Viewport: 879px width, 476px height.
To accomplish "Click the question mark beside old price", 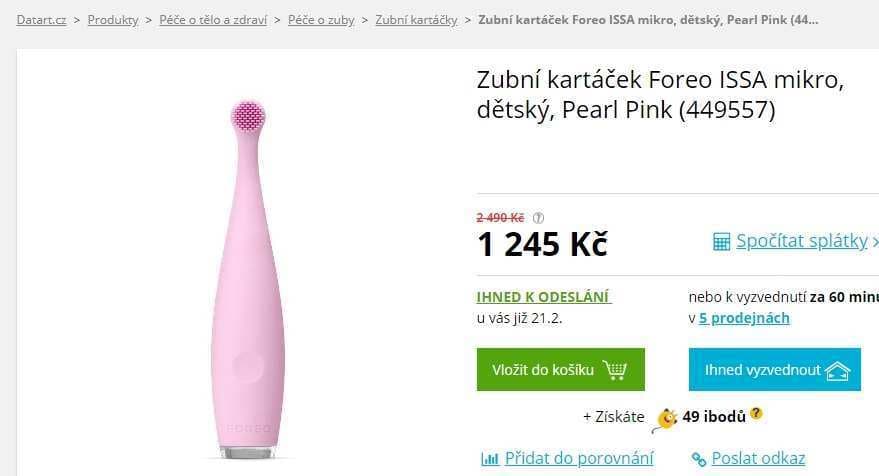I will point(538,218).
